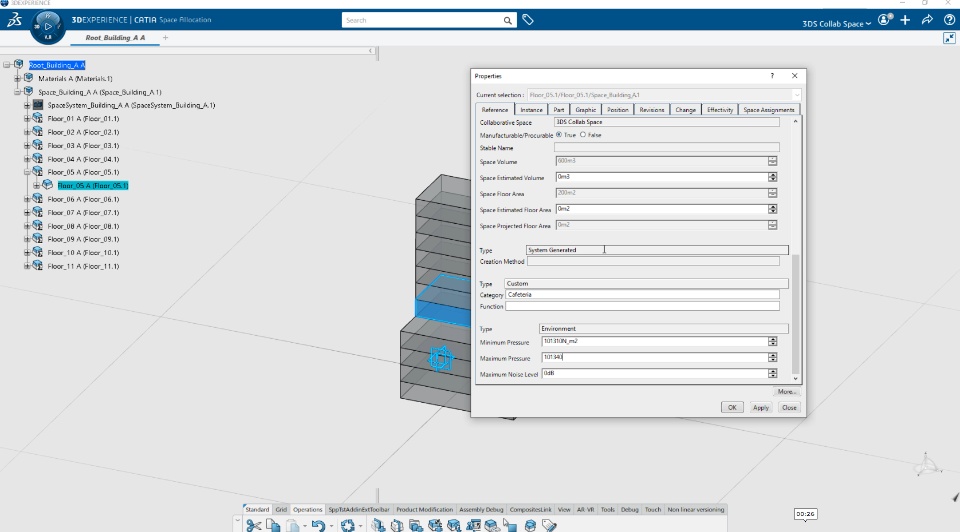The width and height of the screenshot is (960, 532).
Task: Click the SpaceSystem_Building_A node icon
Action: [38, 105]
